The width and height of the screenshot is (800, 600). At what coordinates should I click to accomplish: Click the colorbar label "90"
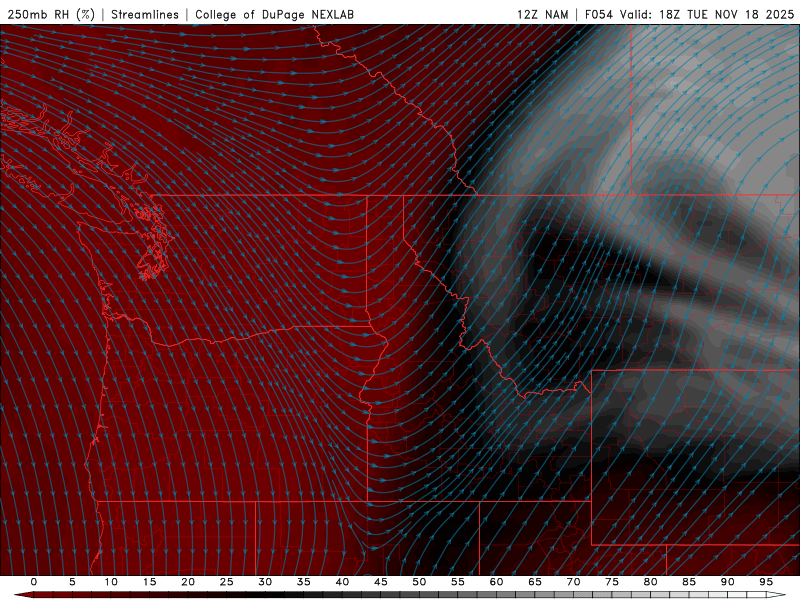pos(727,582)
